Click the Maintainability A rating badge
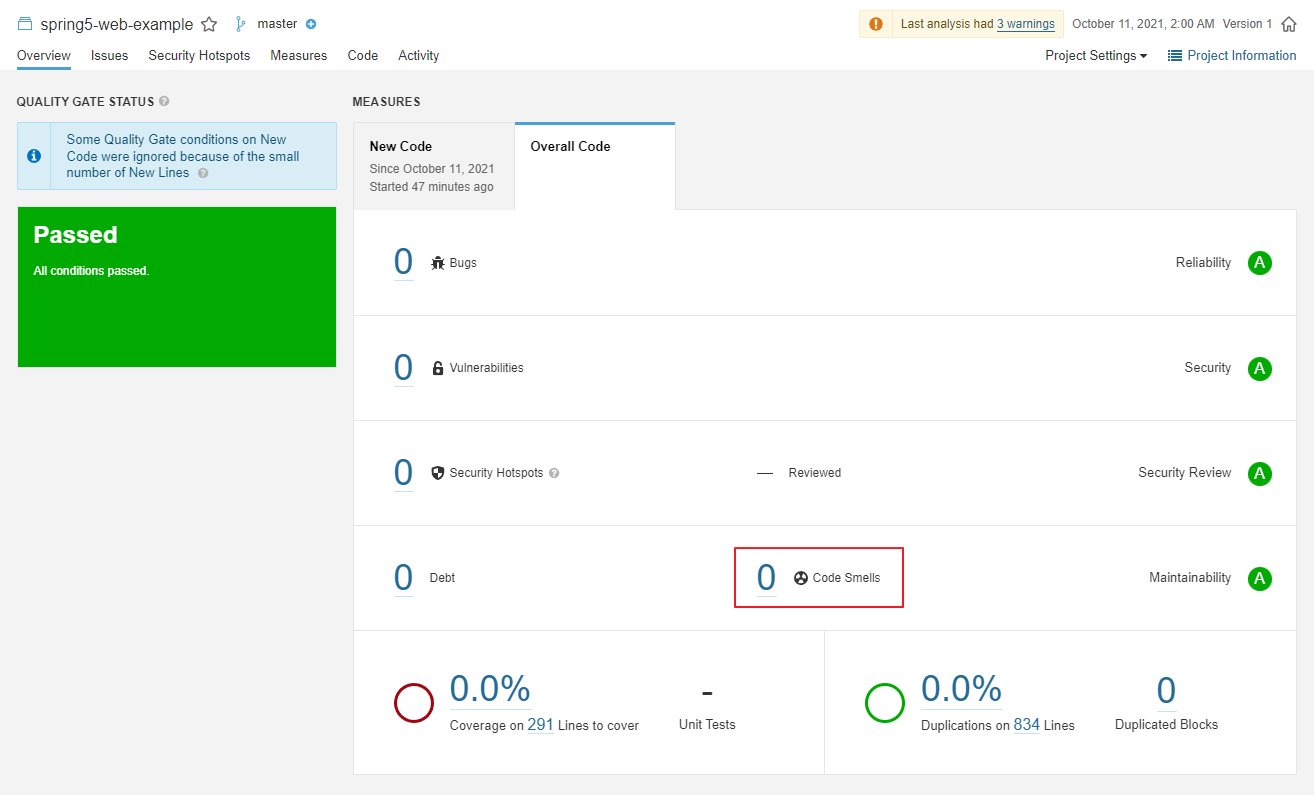 (x=1259, y=578)
